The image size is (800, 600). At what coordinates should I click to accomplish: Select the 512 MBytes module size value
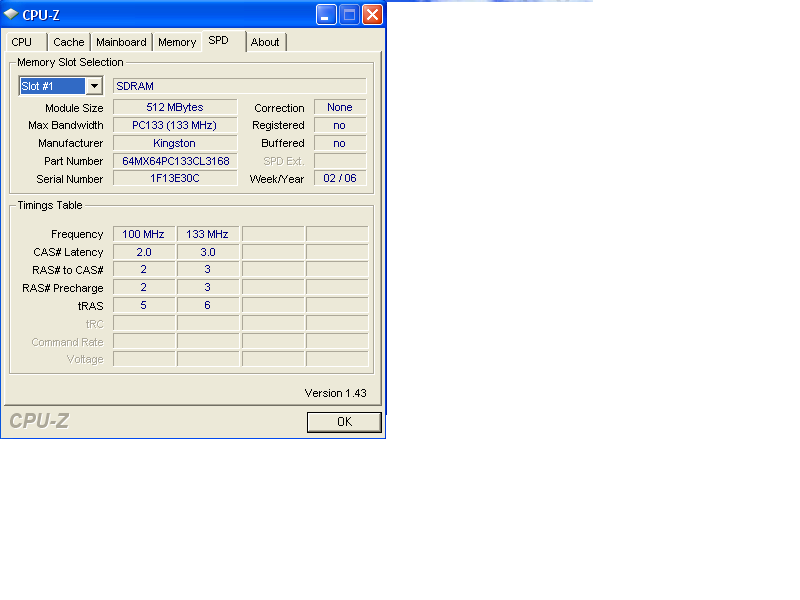click(175, 107)
